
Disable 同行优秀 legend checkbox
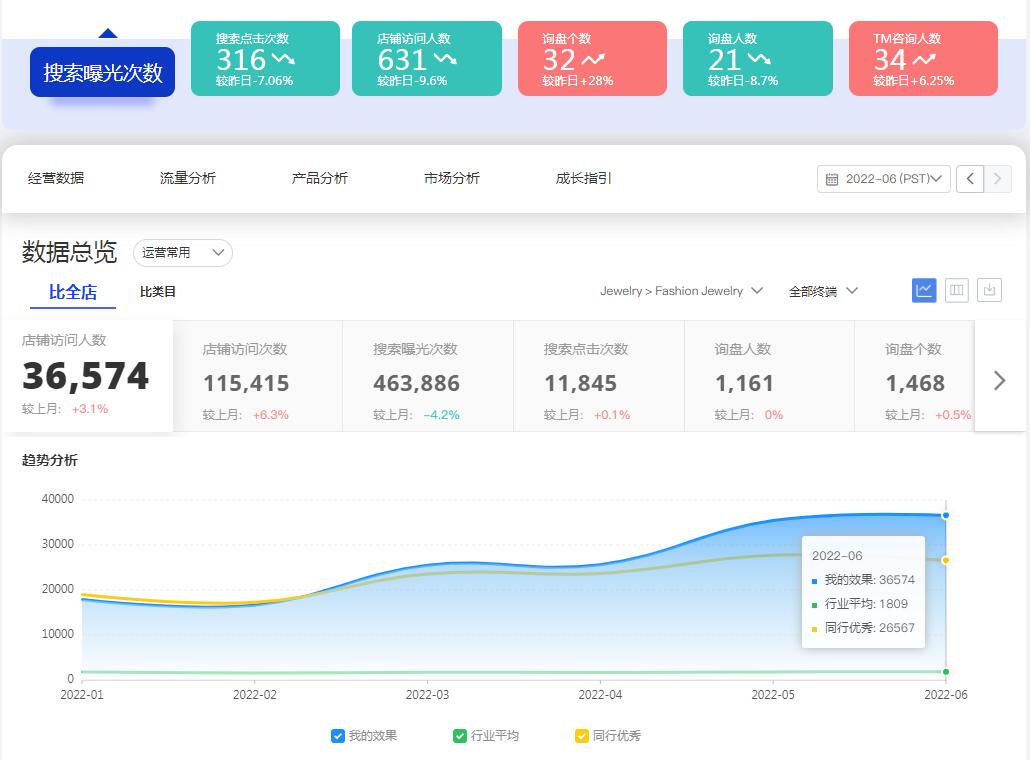(582, 736)
